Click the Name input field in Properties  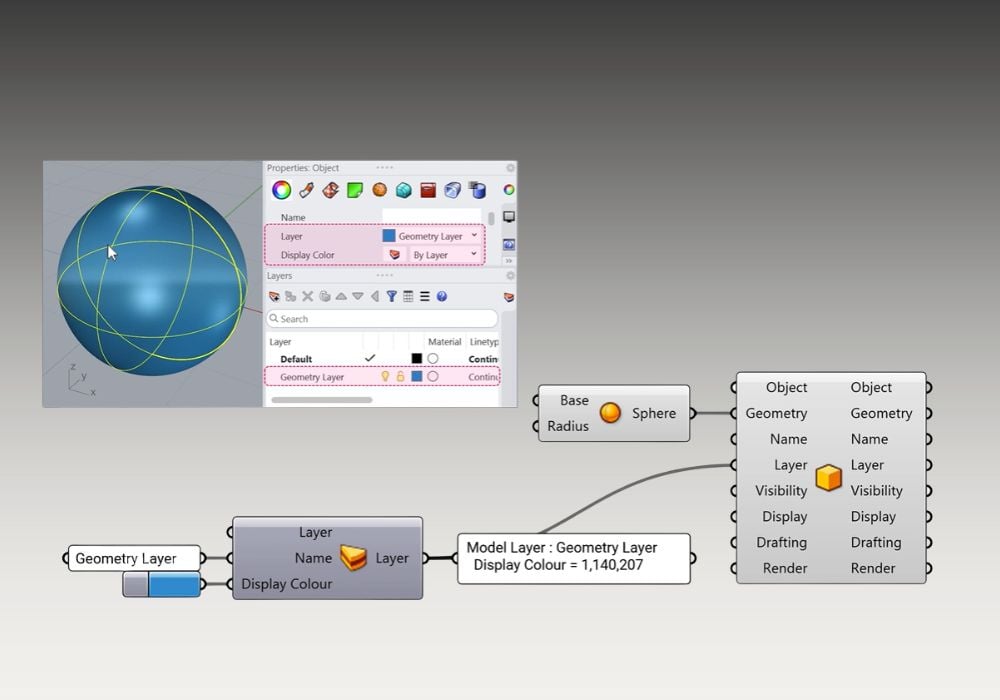tap(432, 217)
